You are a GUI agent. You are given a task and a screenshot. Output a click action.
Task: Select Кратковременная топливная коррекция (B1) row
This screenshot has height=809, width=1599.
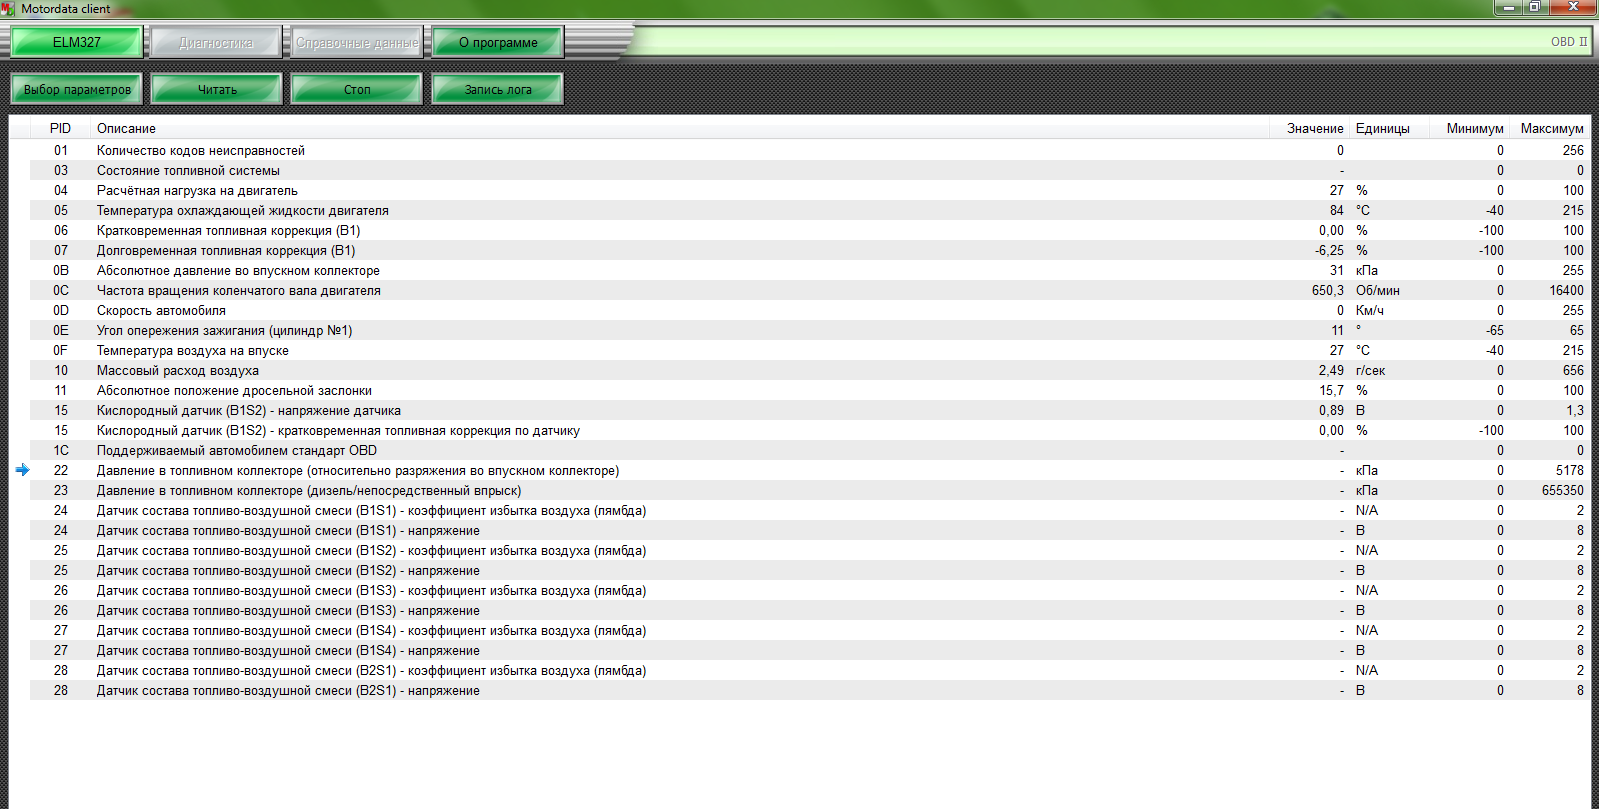(x=810, y=230)
